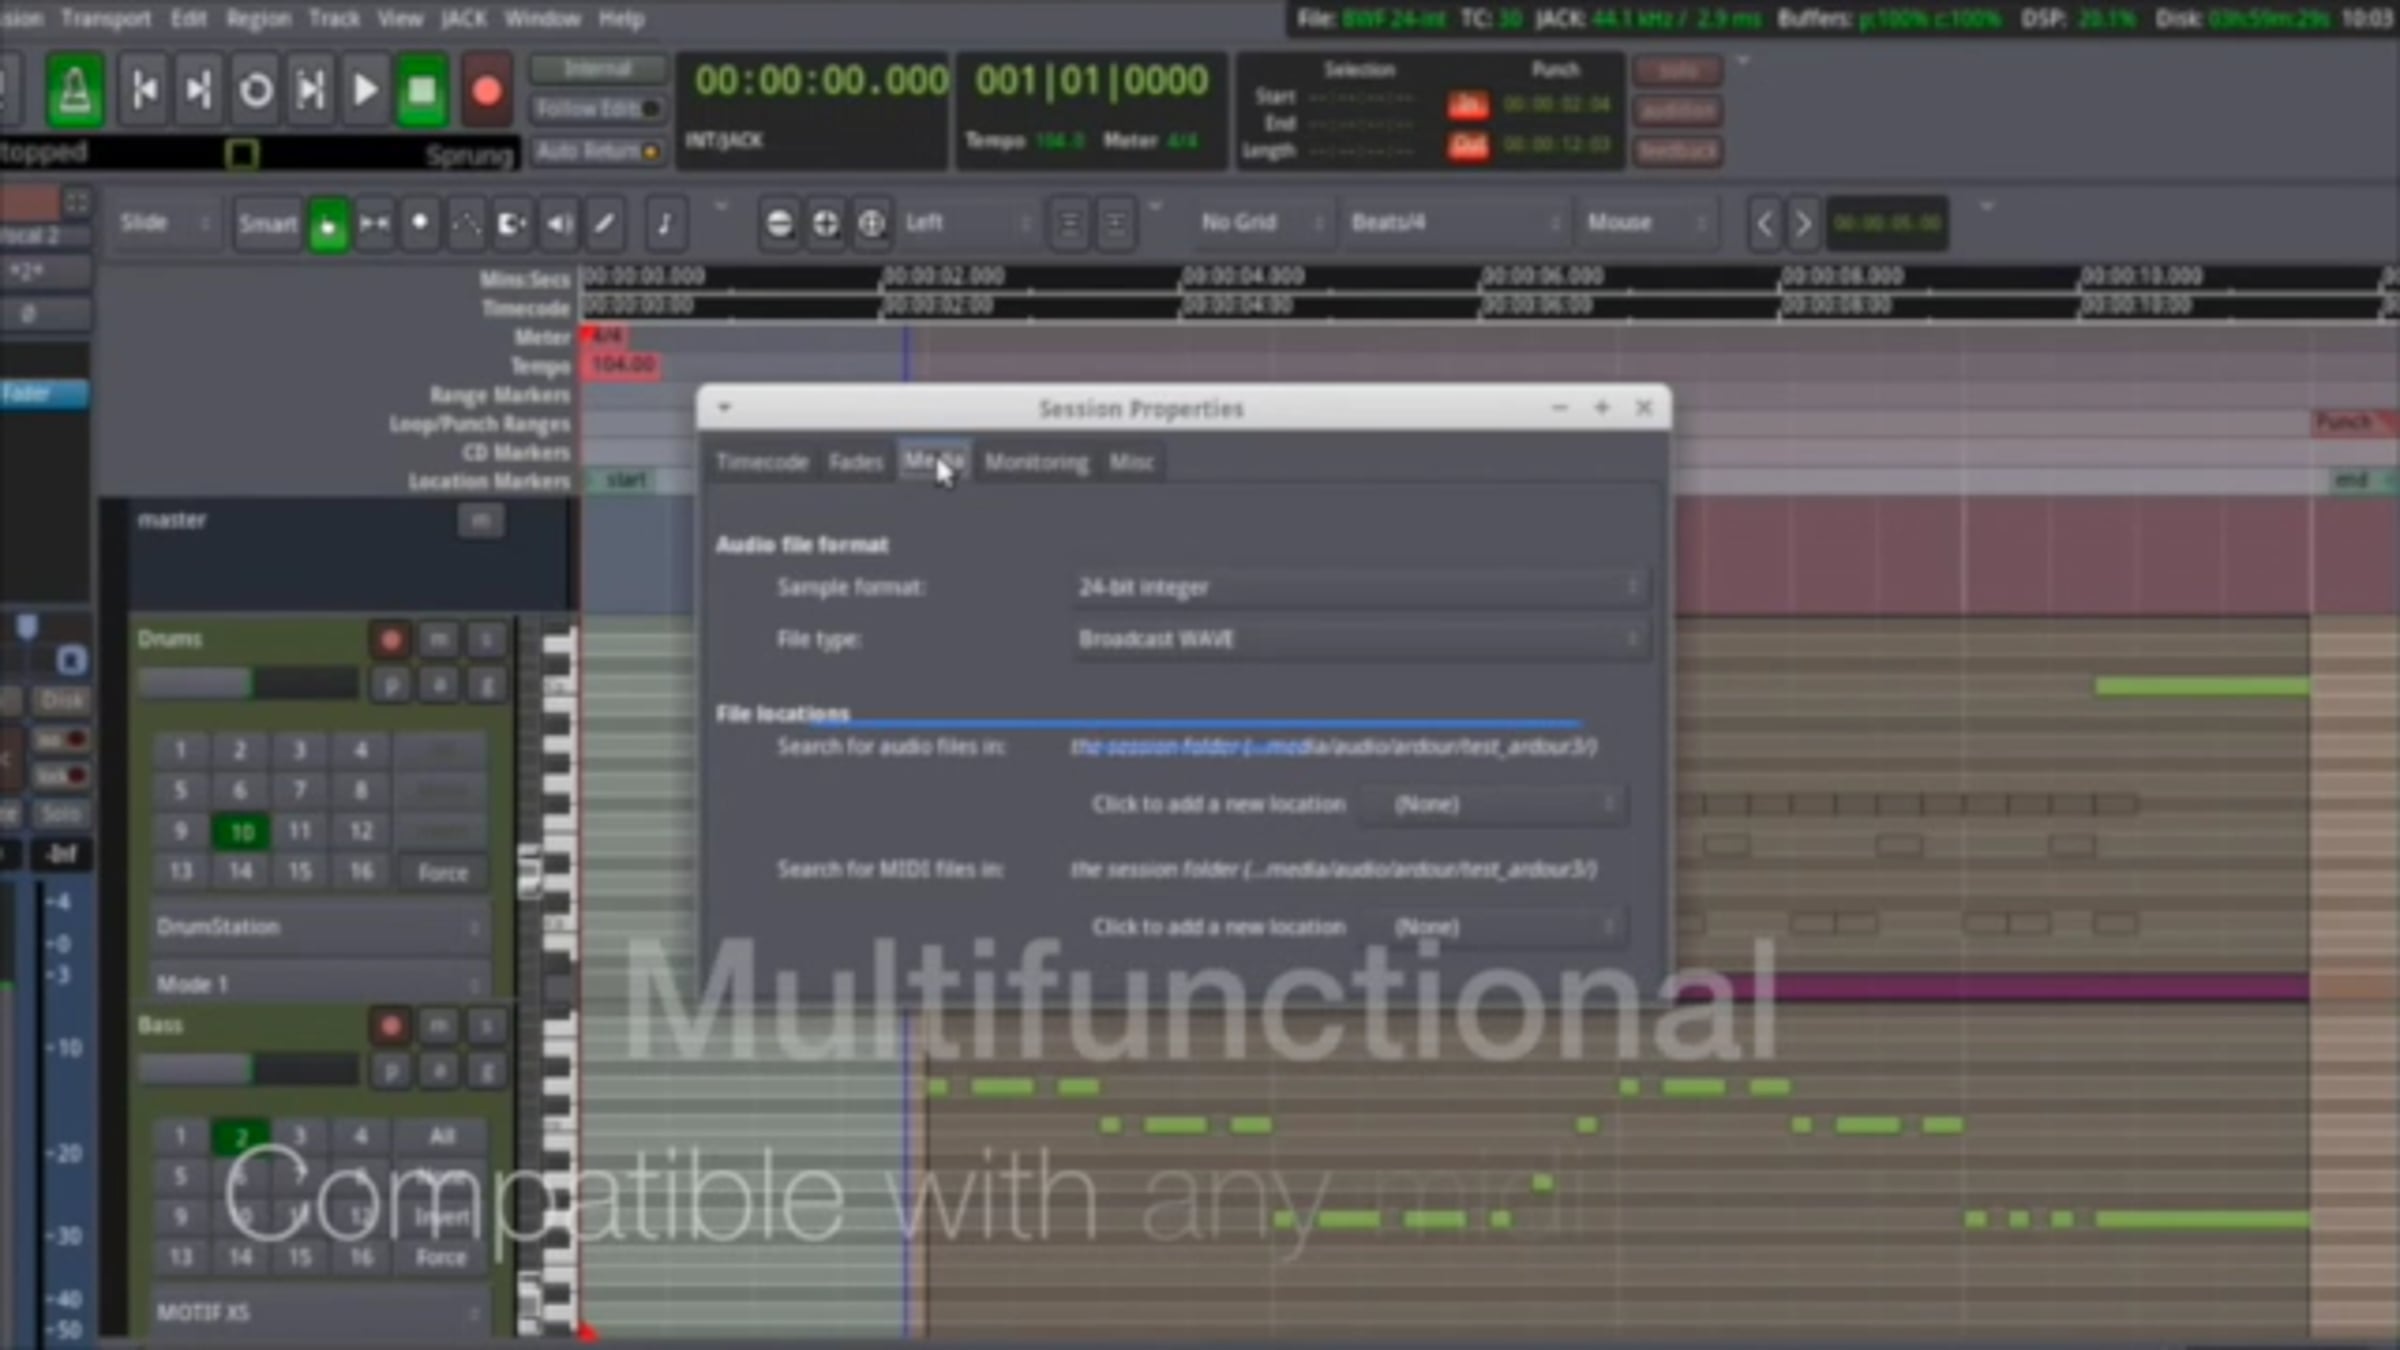2400x1350 pixels.
Task: Select MIDI channel 10 on Drums
Action: click(241, 831)
